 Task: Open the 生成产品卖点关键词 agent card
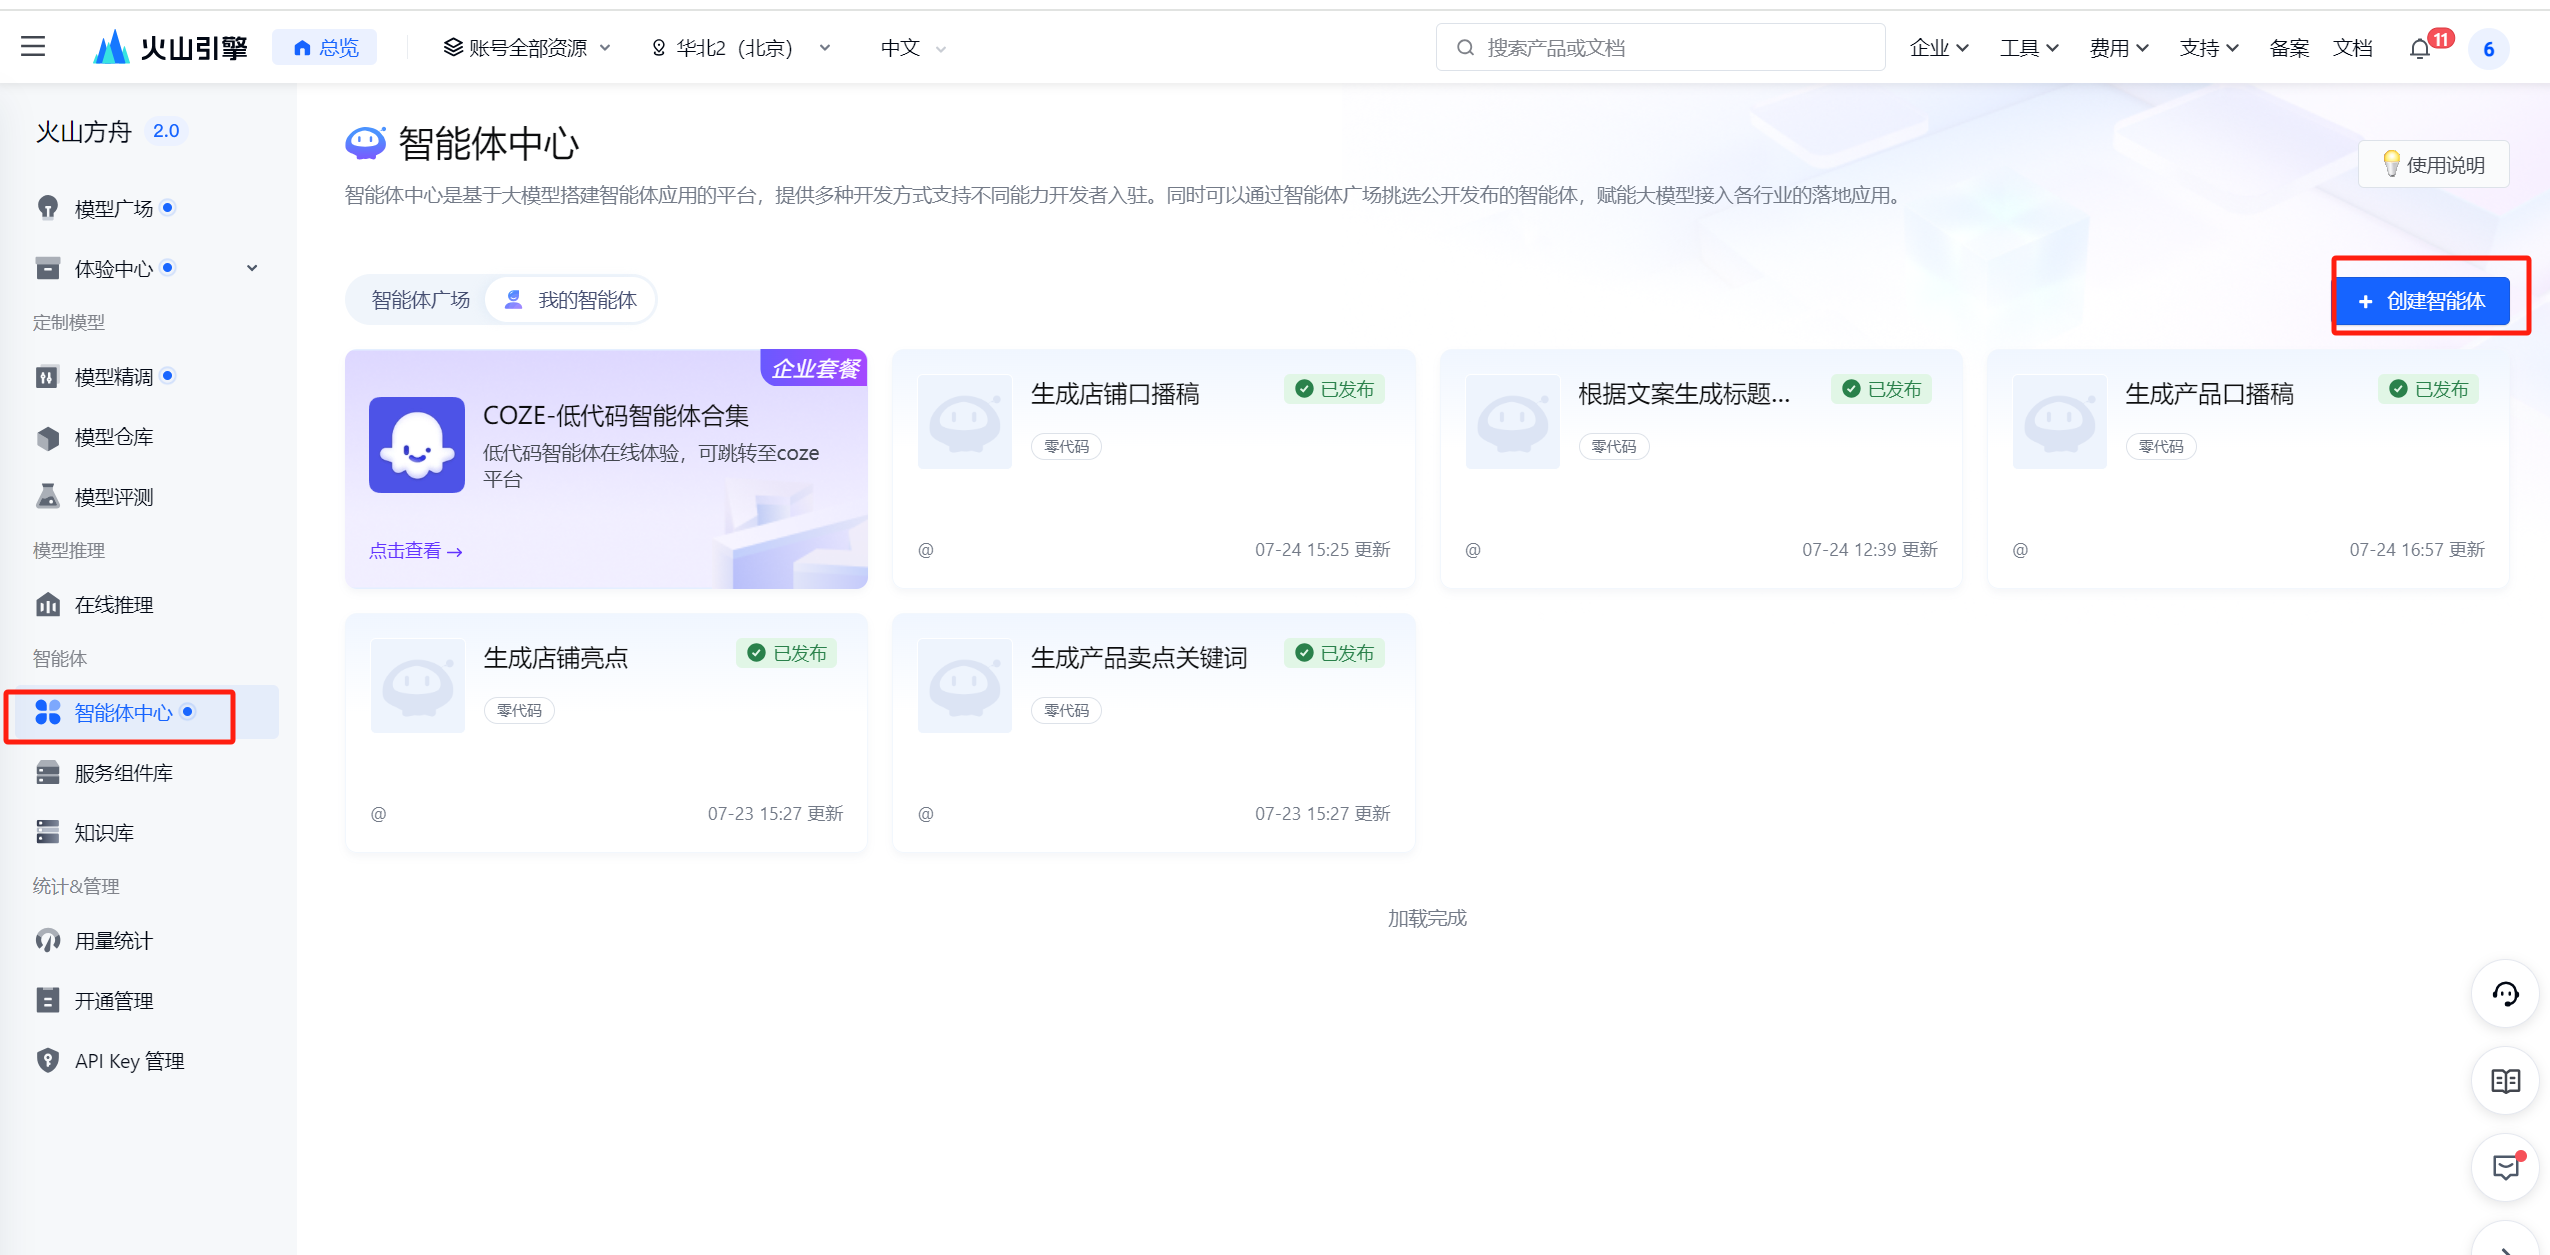(x=1153, y=732)
